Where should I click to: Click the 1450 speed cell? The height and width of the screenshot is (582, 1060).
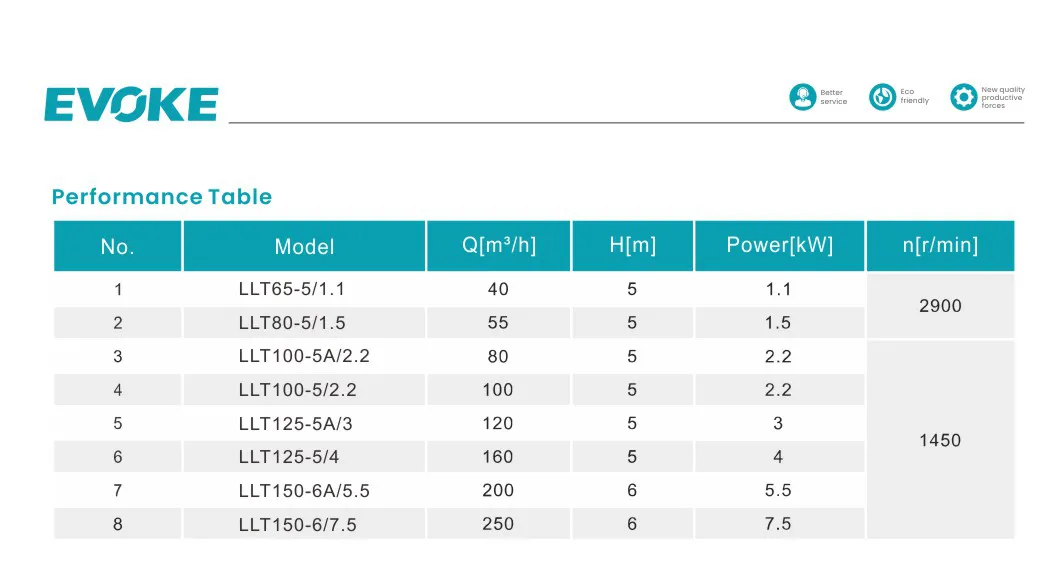pos(940,440)
